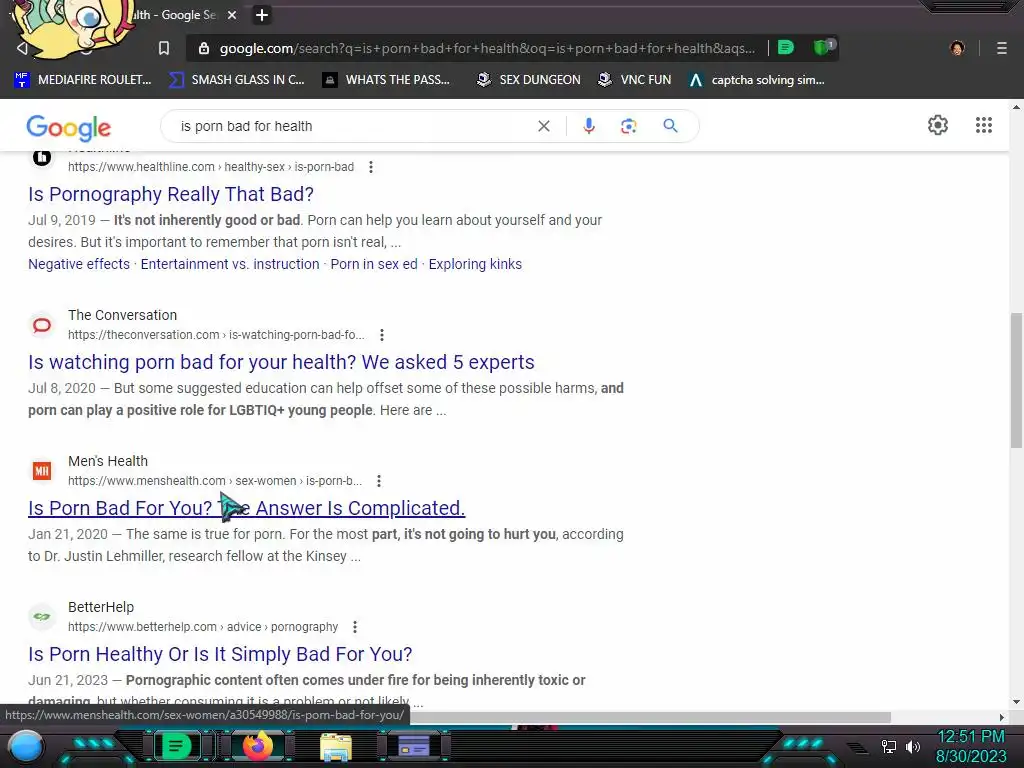Click the healthline.com URL breadcrumb
Image resolution: width=1024 pixels, height=768 pixels.
[x=211, y=167]
